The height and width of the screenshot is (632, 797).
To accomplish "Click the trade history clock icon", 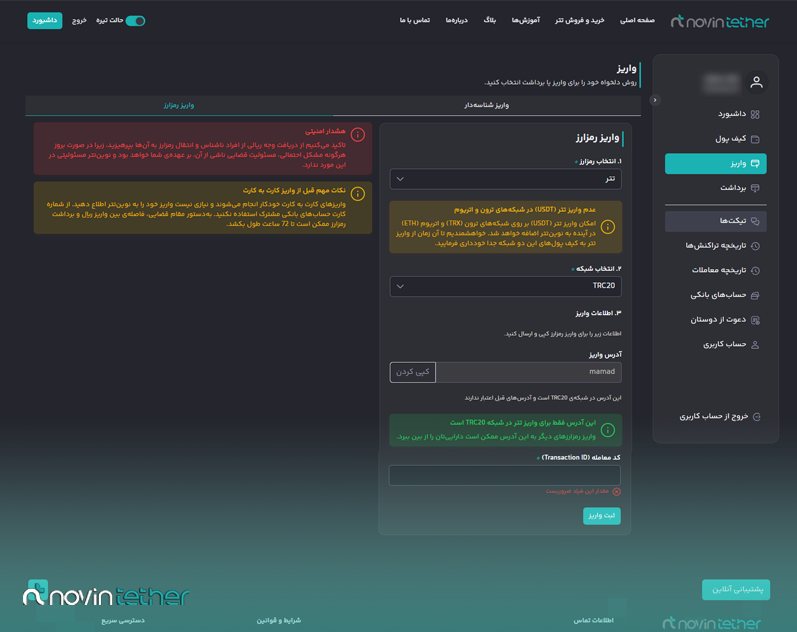I will click(x=755, y=270).
